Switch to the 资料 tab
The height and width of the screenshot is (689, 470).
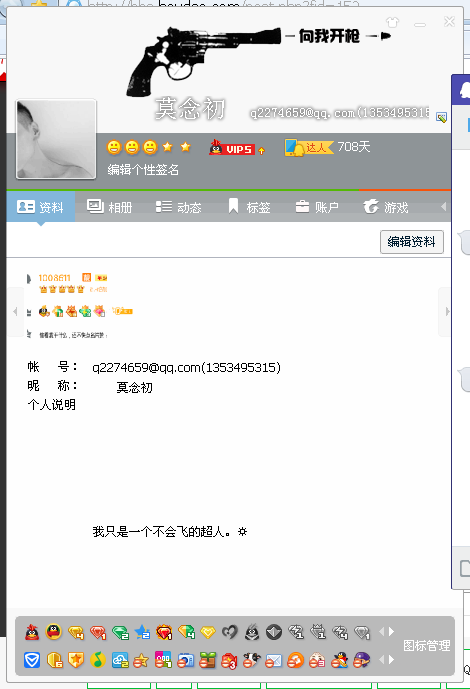pyautogui.click(x=40, y=207)
